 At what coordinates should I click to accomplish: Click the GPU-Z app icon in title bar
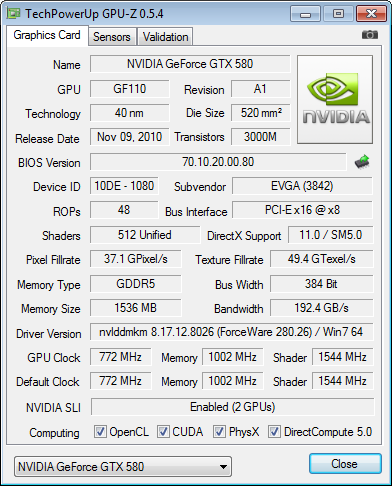point(14,14)
